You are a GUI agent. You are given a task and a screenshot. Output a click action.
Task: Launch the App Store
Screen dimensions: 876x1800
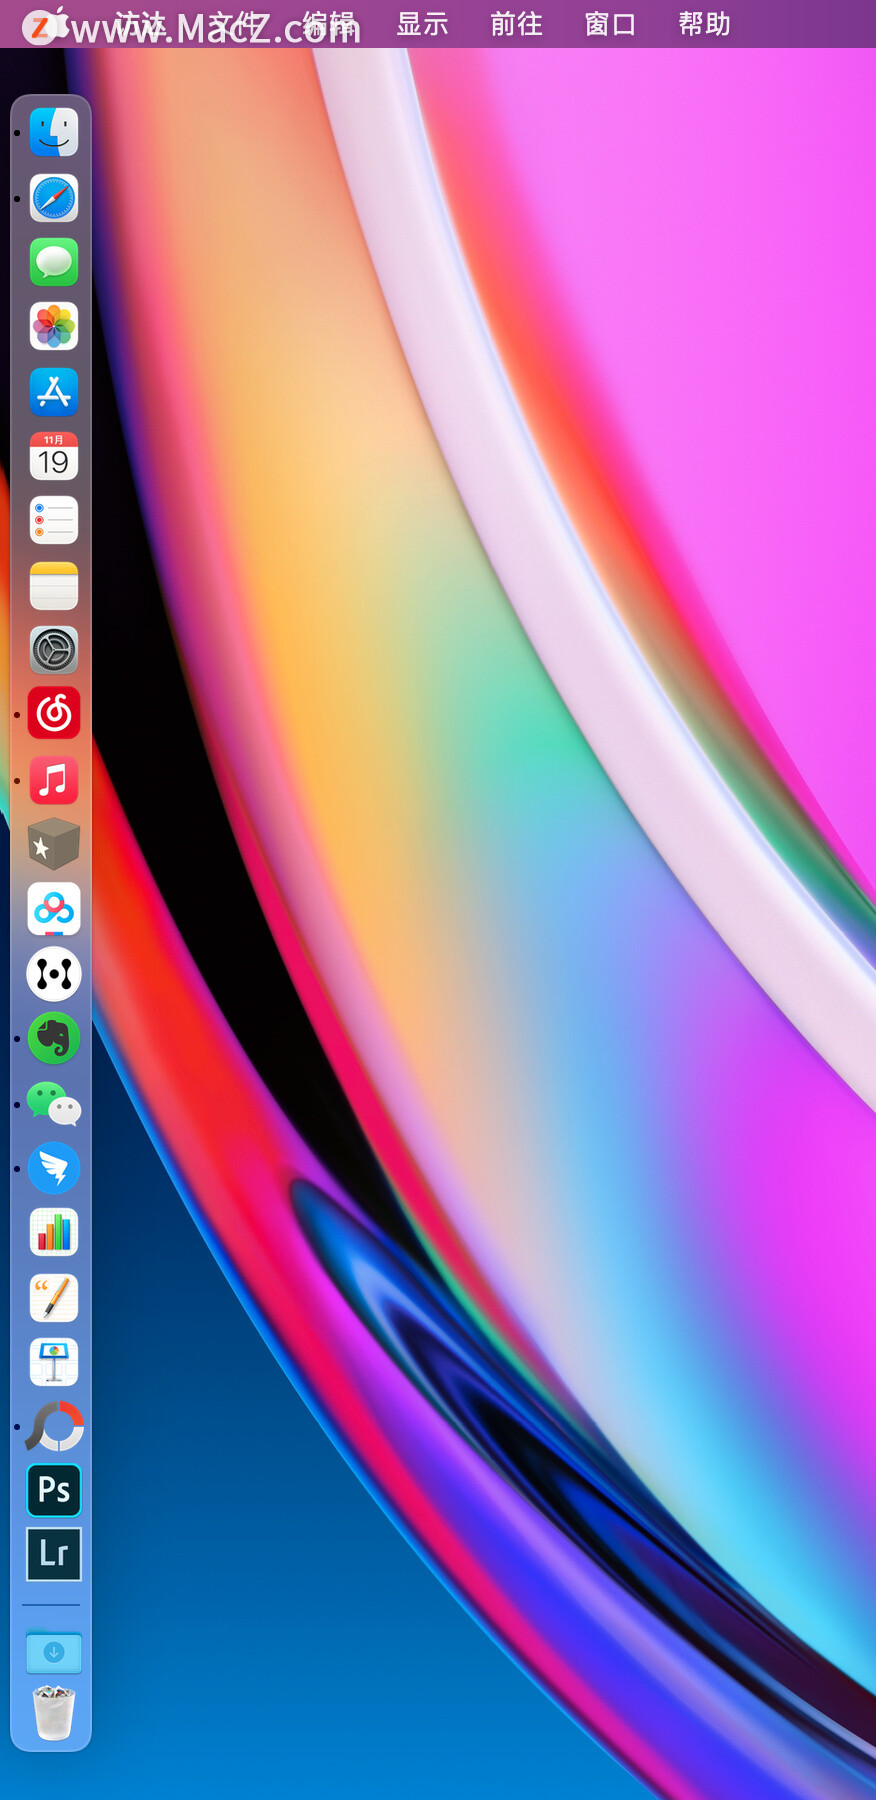[54, 391]
